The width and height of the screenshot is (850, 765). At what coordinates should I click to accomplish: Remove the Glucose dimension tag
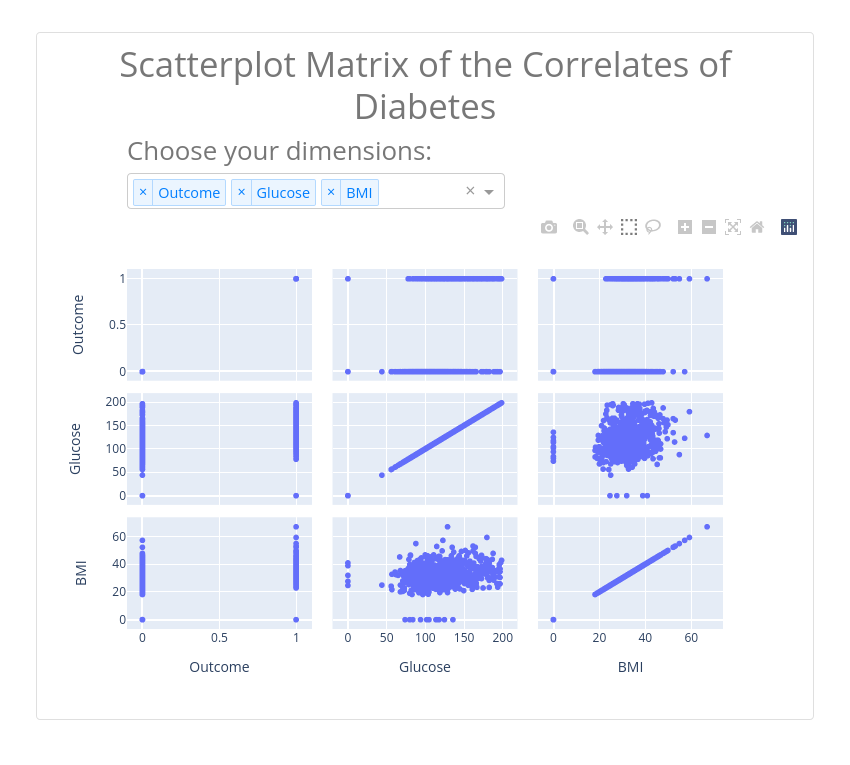tap(241, 192)
